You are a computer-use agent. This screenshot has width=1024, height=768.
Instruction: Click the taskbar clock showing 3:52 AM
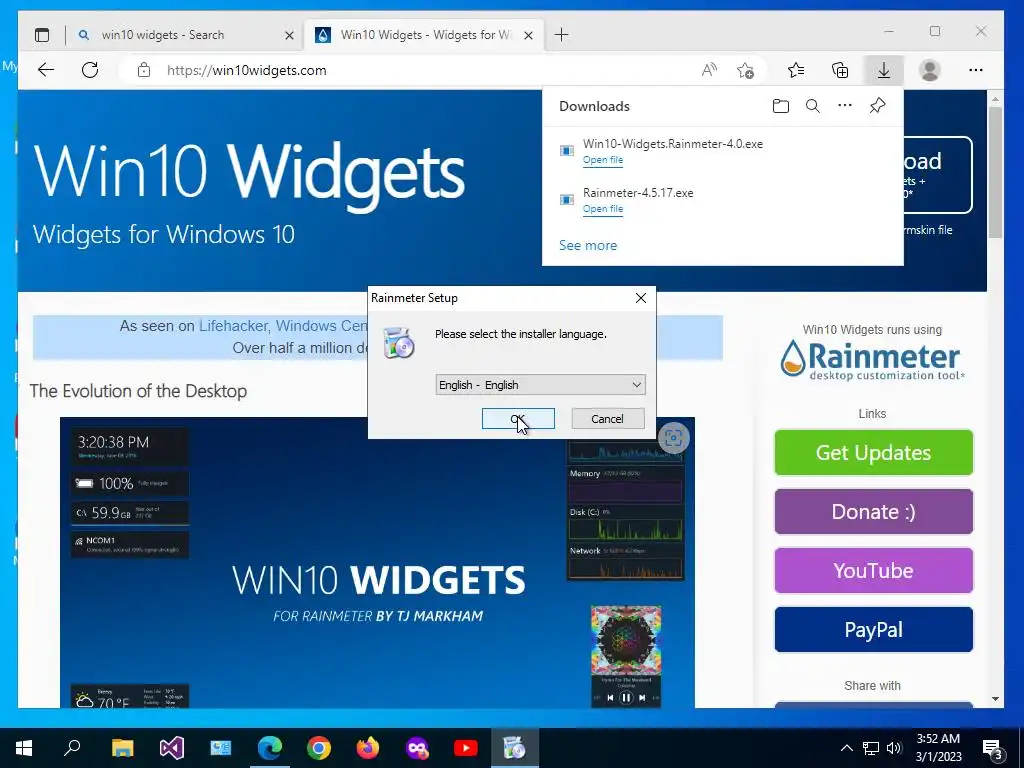point(938,748)
